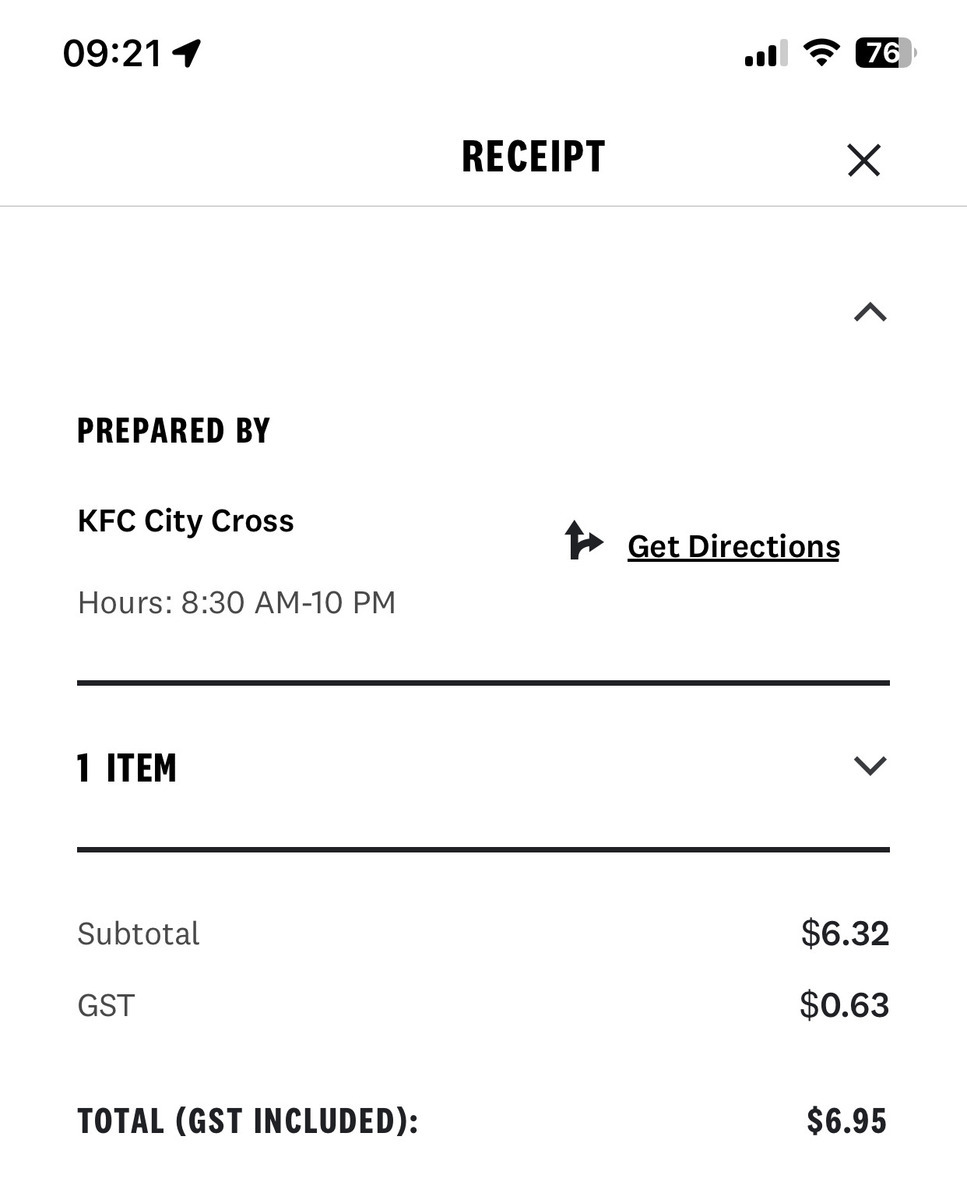Tap the KFC City Cross store name

186,521
